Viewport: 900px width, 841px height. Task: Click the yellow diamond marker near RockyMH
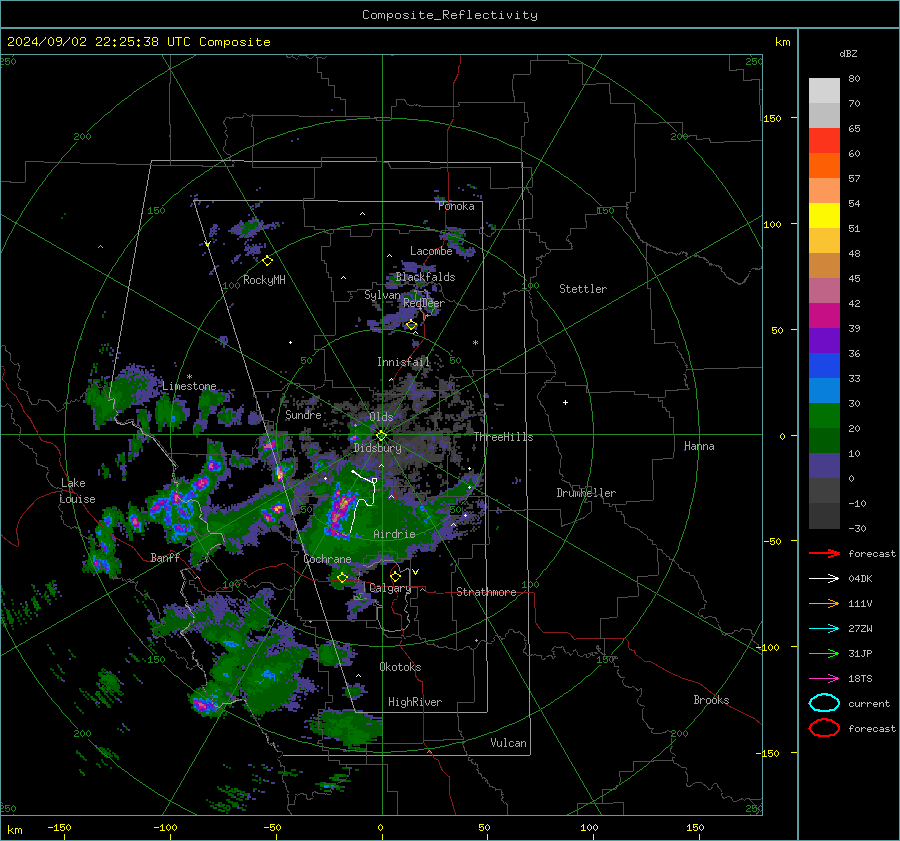tap(267, 261)
